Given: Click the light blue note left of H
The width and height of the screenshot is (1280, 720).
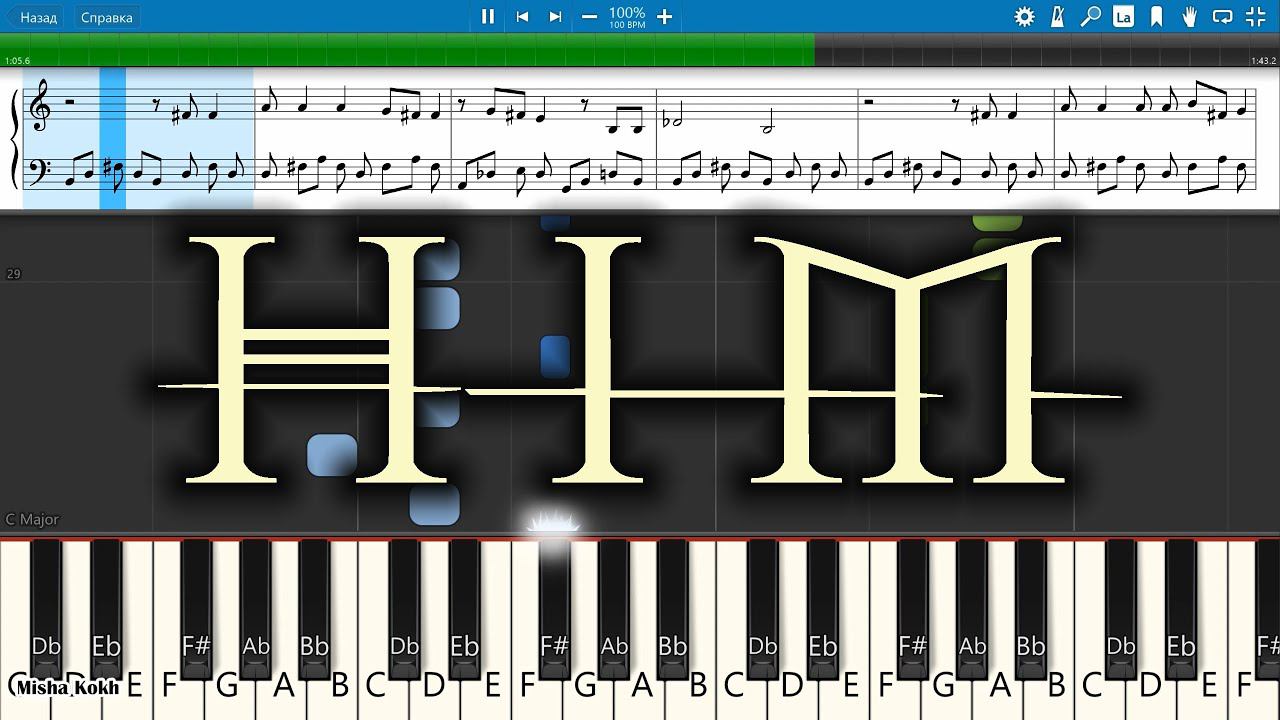Looking at the screenshot, I should (x=332, y=455).
